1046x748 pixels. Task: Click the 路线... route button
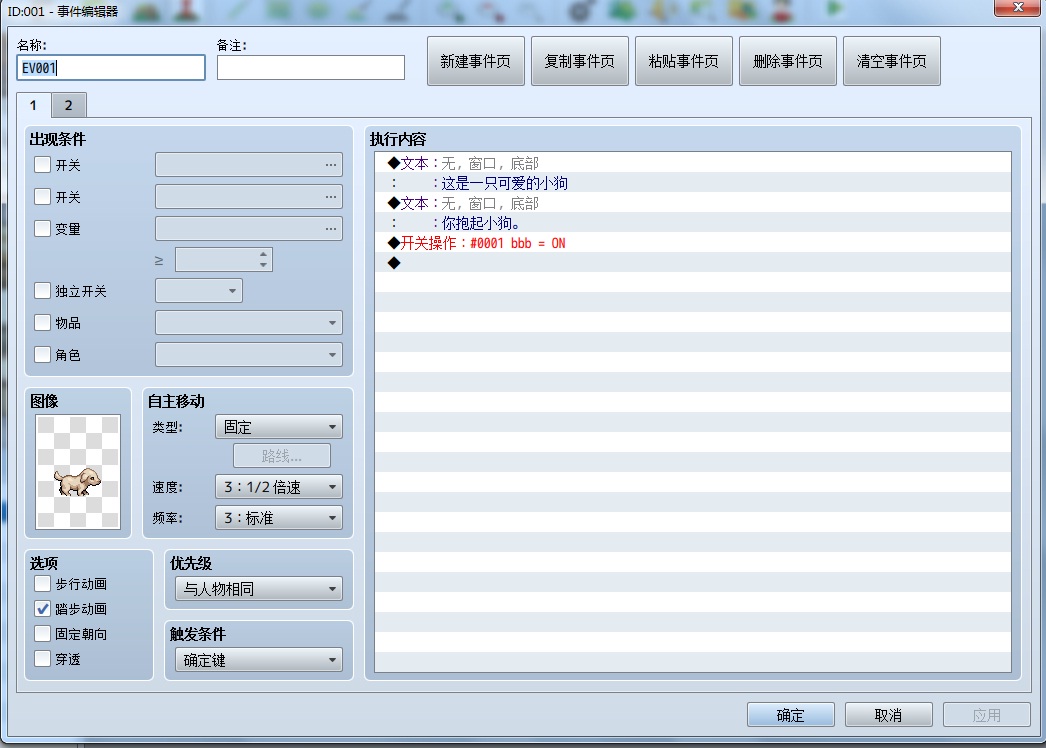click(282, 456)
